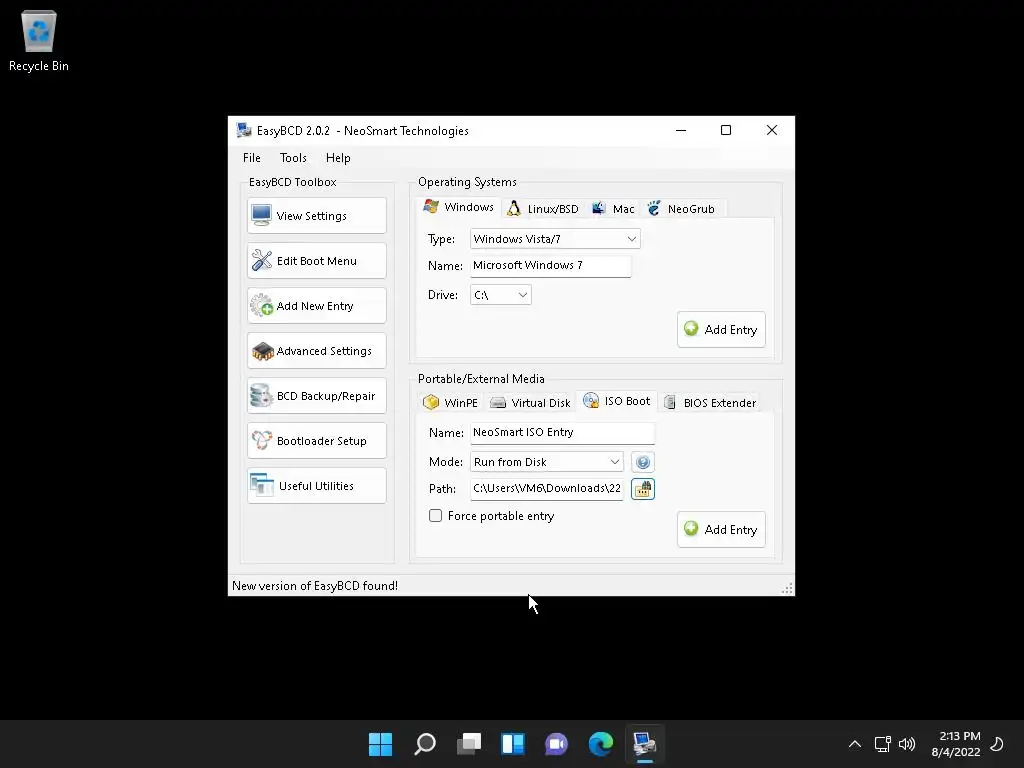
Task: Open the Tools menu
Action: click(293, 158)
